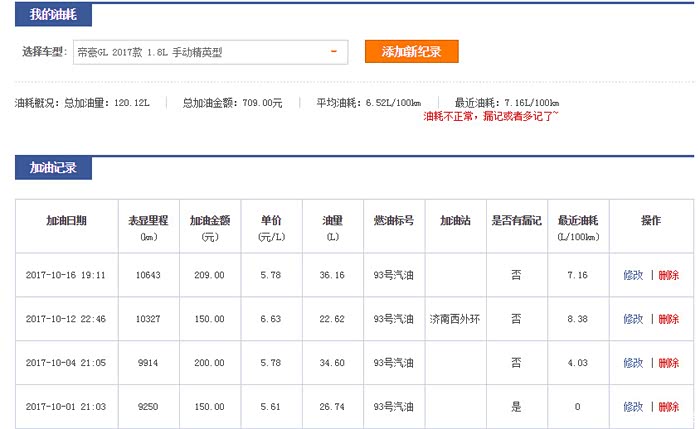Viewport: 700px width, 429px height.
Task: Click 删除 for the 2017-10-12 record
Action: click(668, 319)
